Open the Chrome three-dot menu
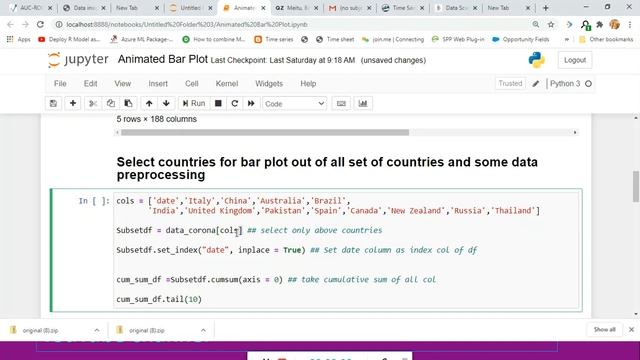 pyautogui.click(x=630, y=25)
